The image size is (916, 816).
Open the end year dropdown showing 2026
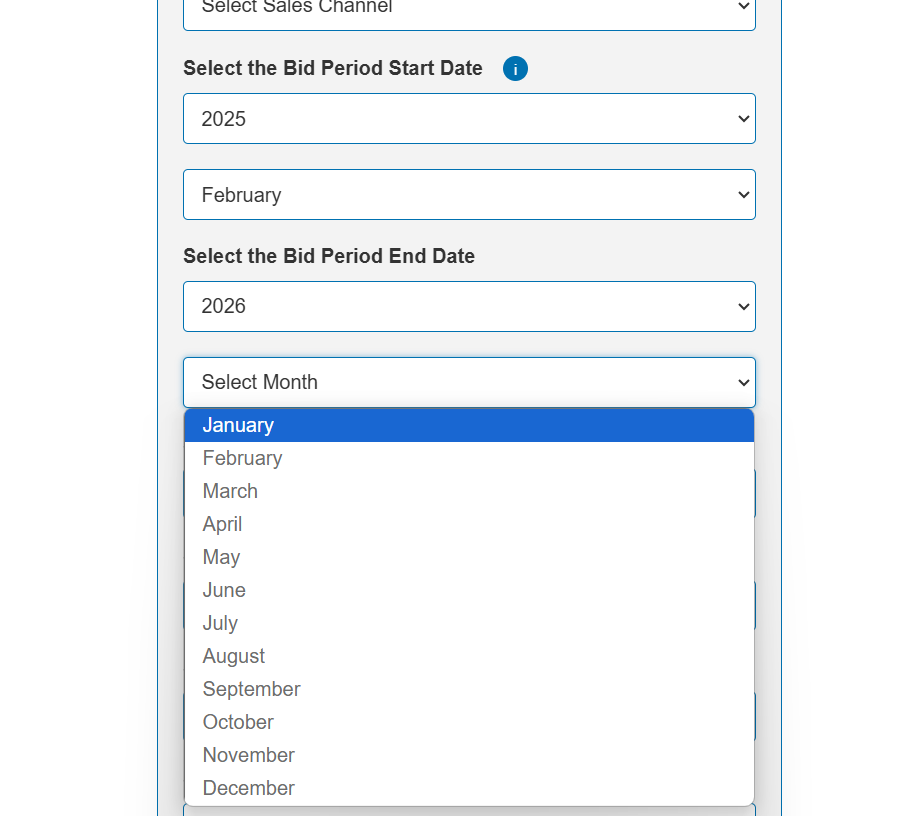[469, 307]
